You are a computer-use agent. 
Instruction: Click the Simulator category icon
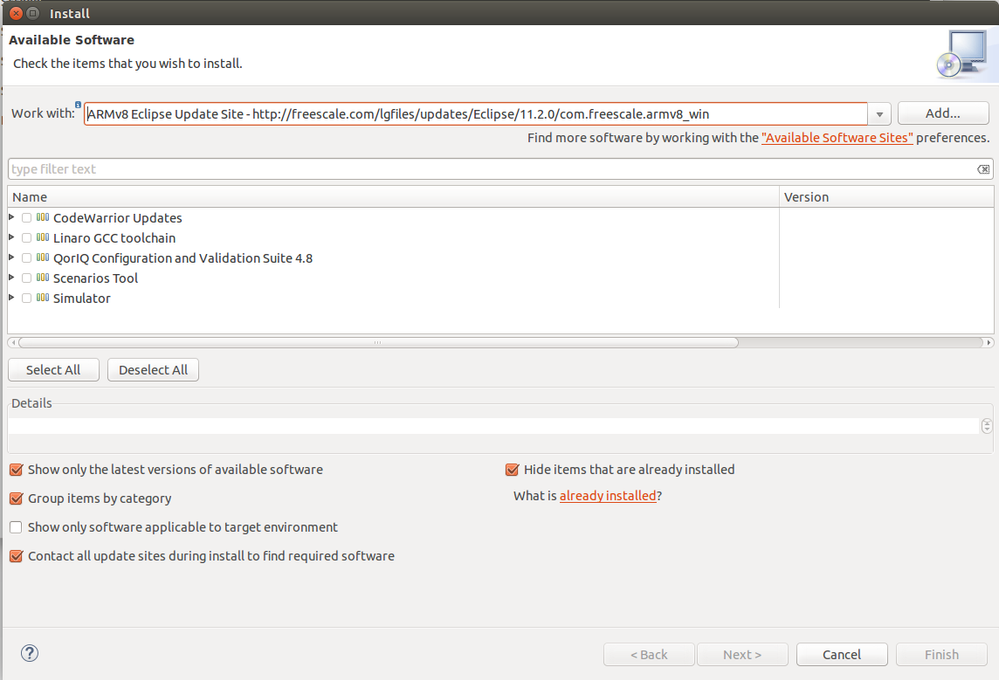click(42, 298)
